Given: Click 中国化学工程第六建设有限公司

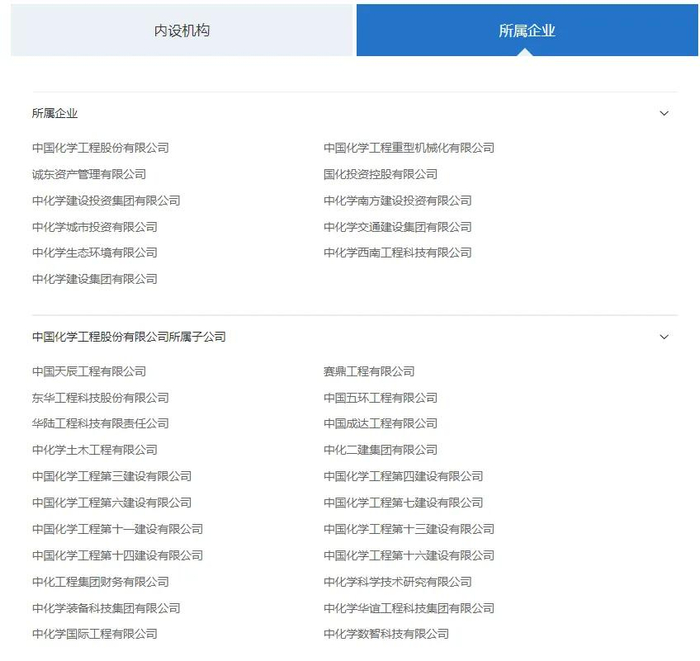Looking at the screenshot, I should pos(112,503).
